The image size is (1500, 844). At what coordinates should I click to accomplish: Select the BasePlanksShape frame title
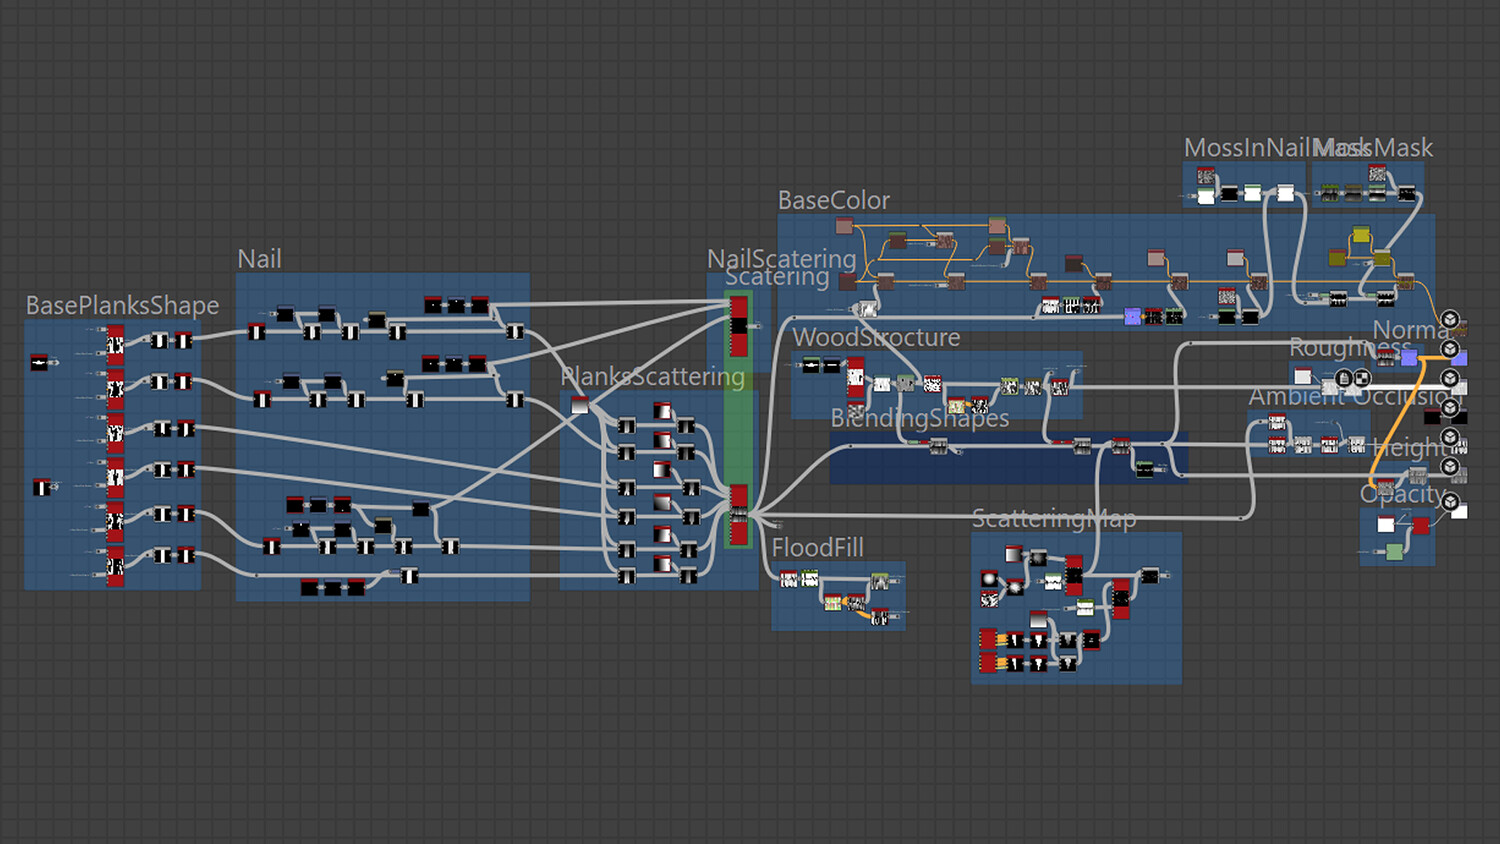point(122,305)
